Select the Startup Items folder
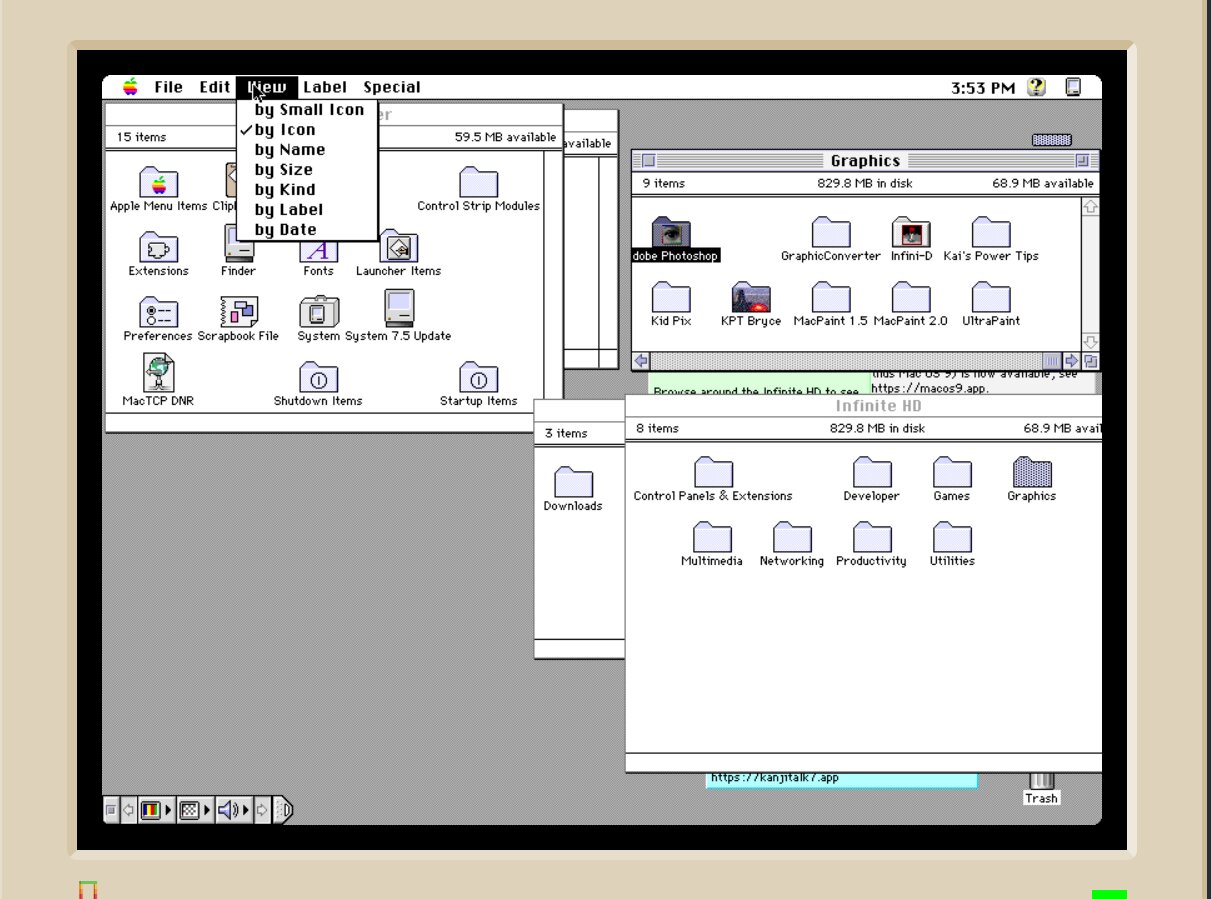 pyautogui.click(x=478, y=377)
